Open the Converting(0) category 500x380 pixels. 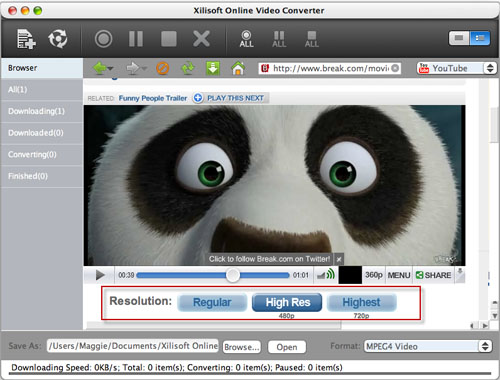click(42, 154)
